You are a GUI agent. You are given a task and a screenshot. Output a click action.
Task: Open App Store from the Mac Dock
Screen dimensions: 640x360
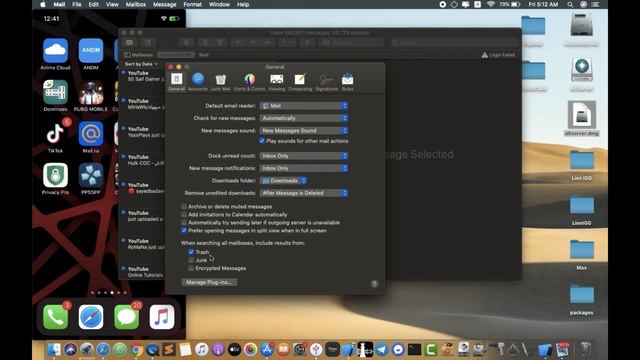tap(267, 349)
